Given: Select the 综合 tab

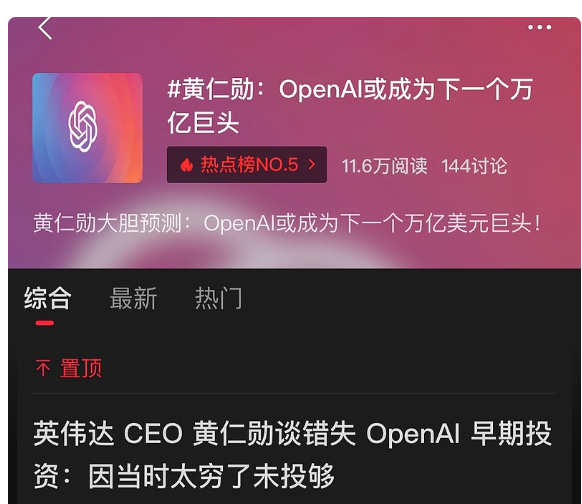Looking at the screenshot, I should point(48,298).
